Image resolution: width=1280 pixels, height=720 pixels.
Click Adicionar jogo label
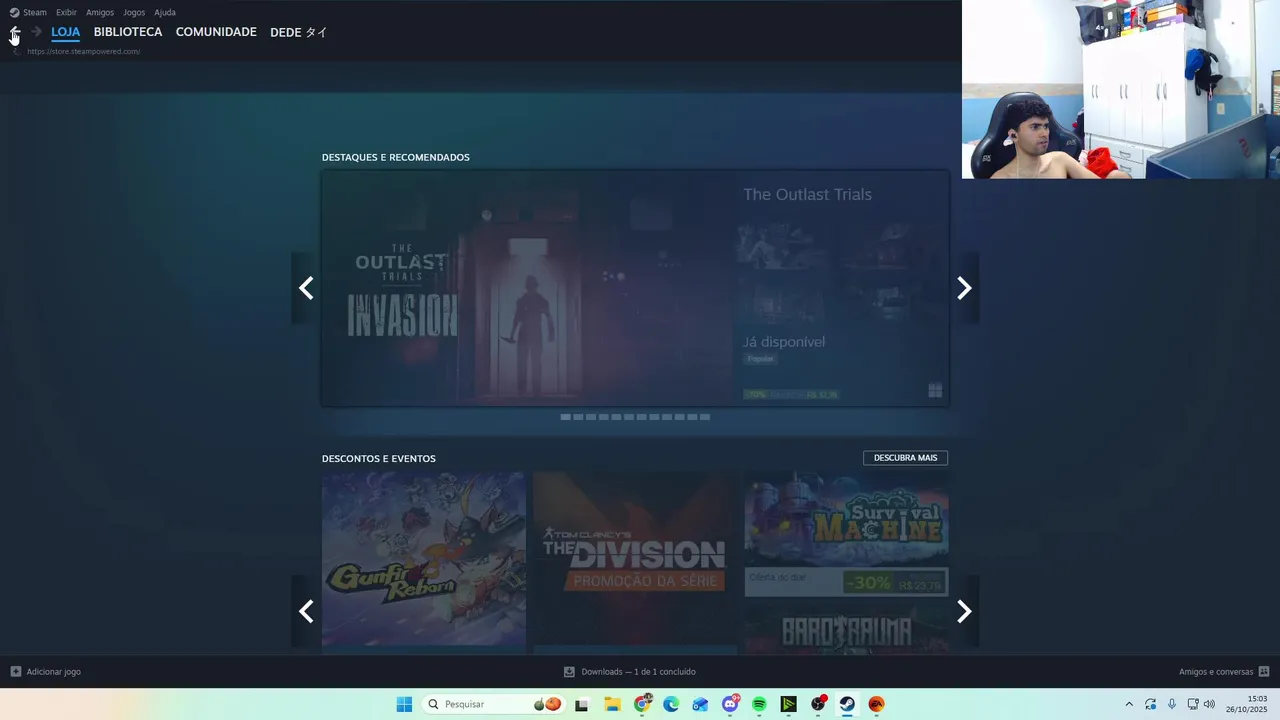(x=54, y=672)
